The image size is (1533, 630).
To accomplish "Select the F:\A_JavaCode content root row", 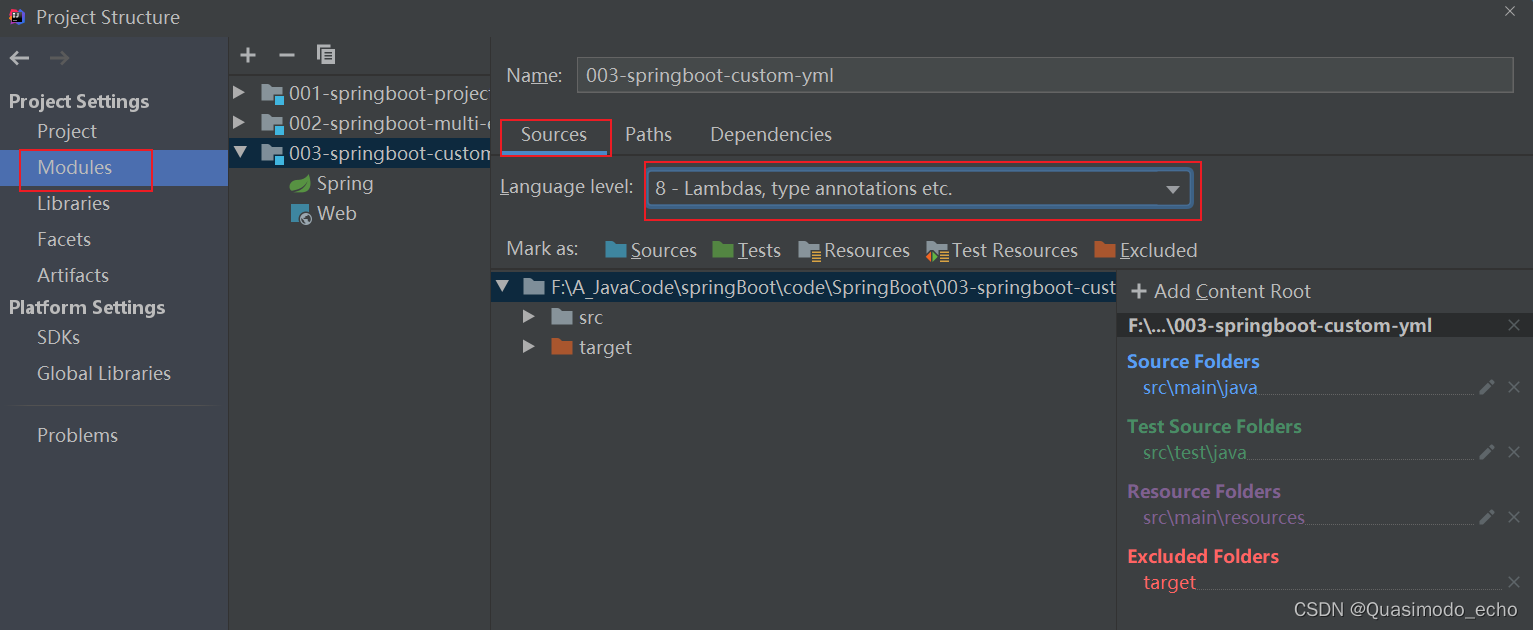I will tap(803, 288).
